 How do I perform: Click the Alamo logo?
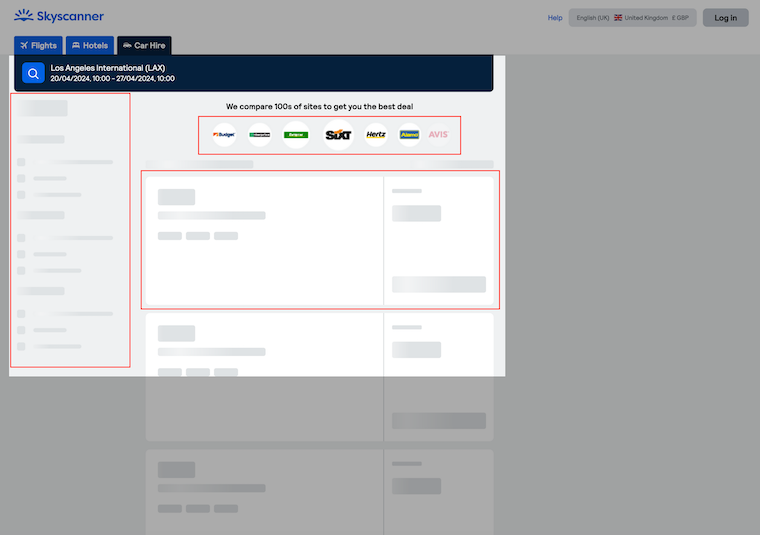click(x=409, y=135)
